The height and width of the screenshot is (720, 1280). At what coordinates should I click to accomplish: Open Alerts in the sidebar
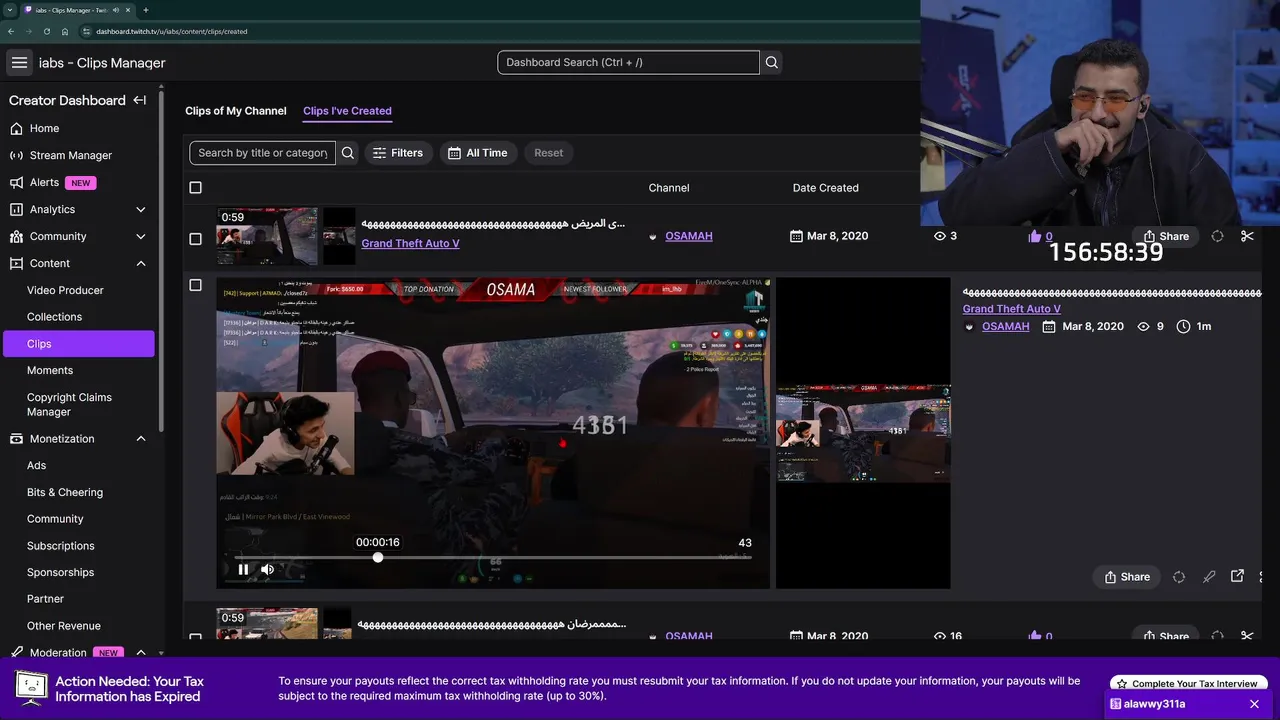click(x=44, y=182)
